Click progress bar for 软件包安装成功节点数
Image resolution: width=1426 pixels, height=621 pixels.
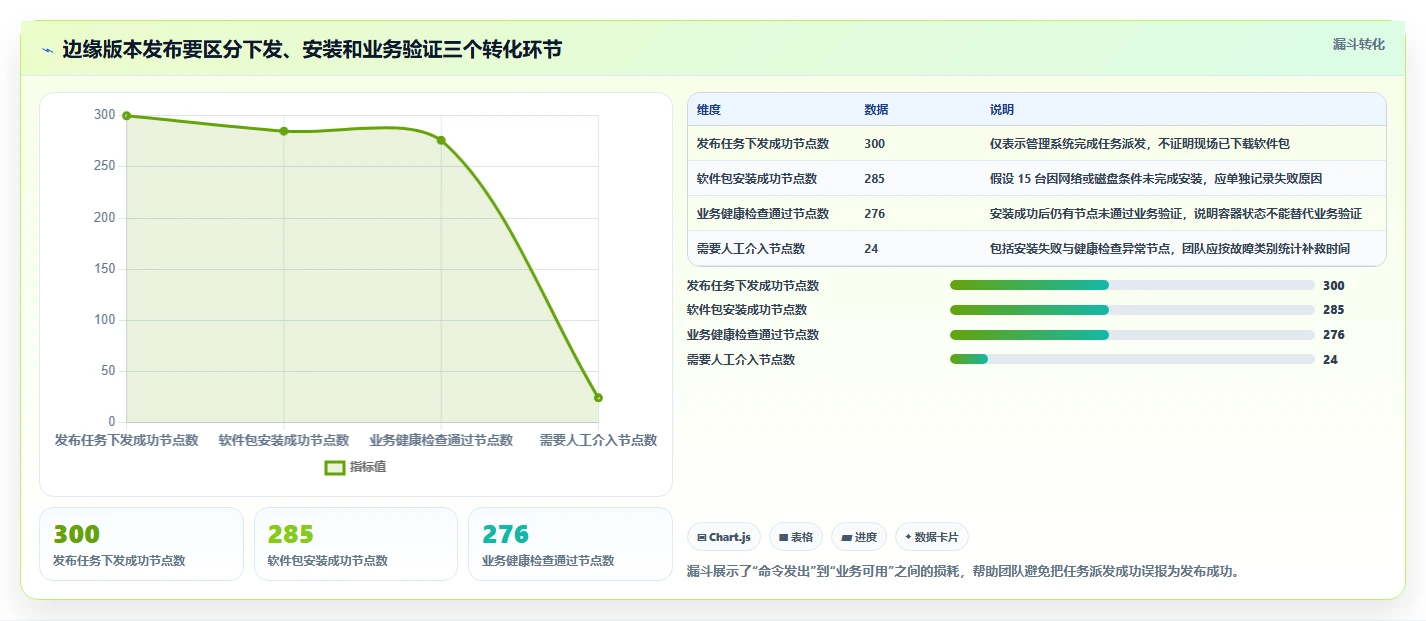1132,310
